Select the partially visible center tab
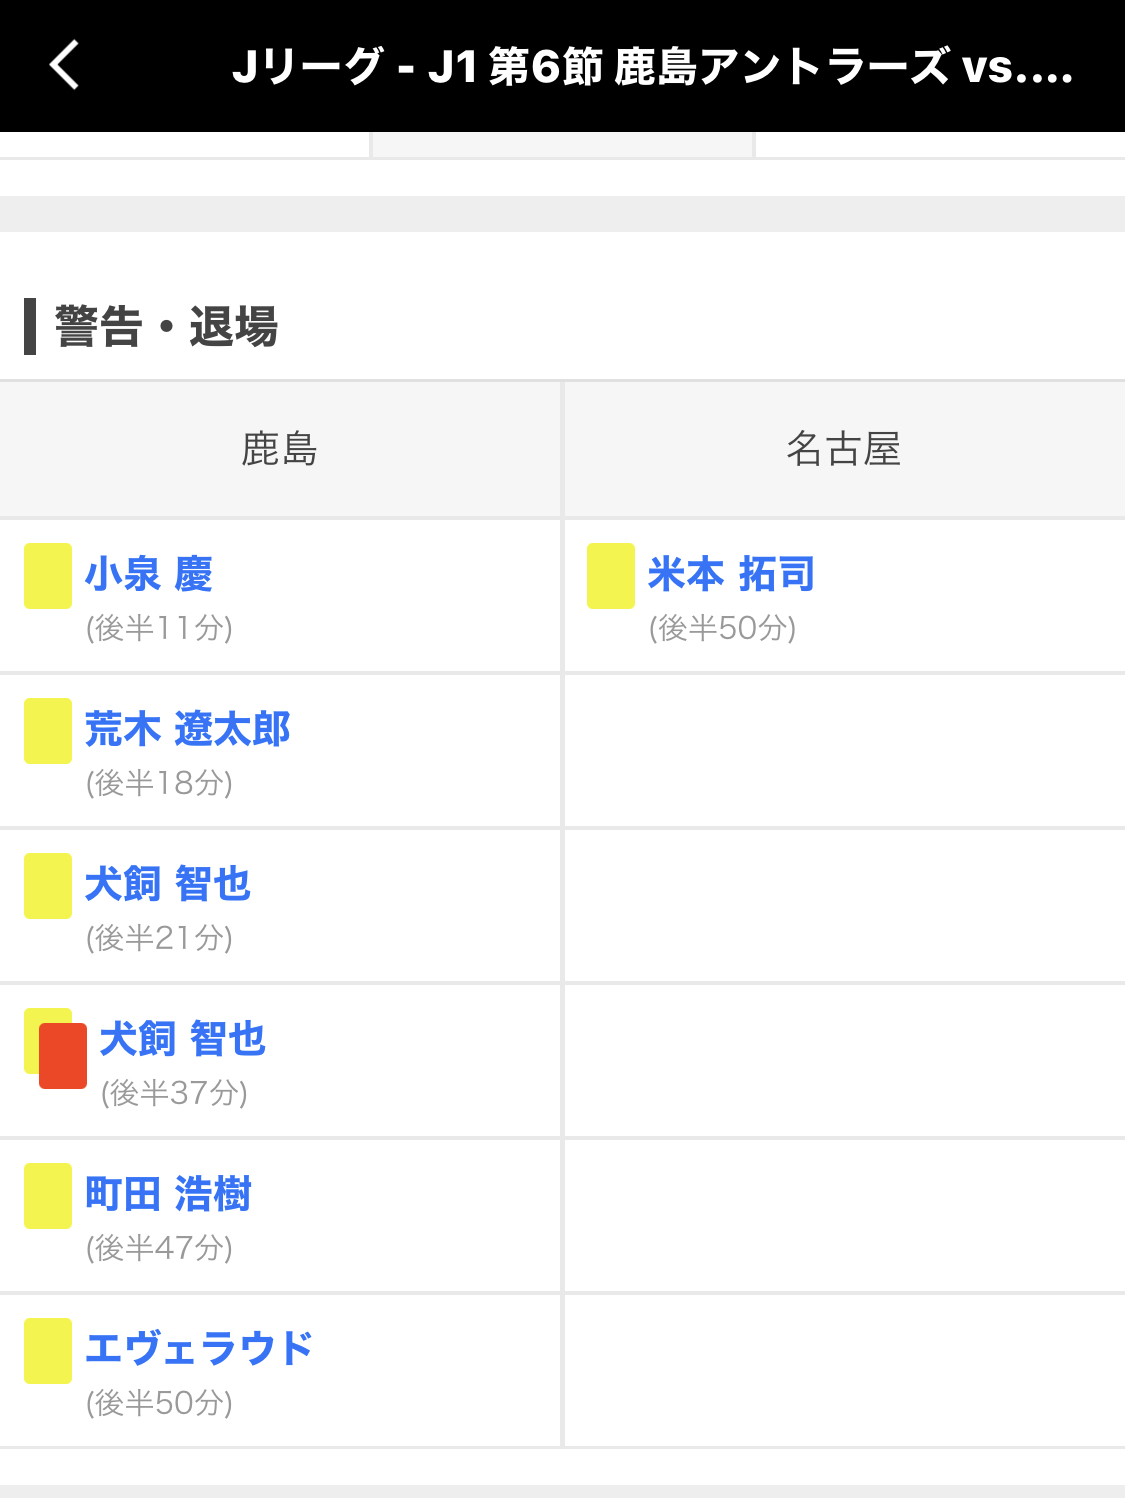1125x1498 pixels. (x=562, y=145)
